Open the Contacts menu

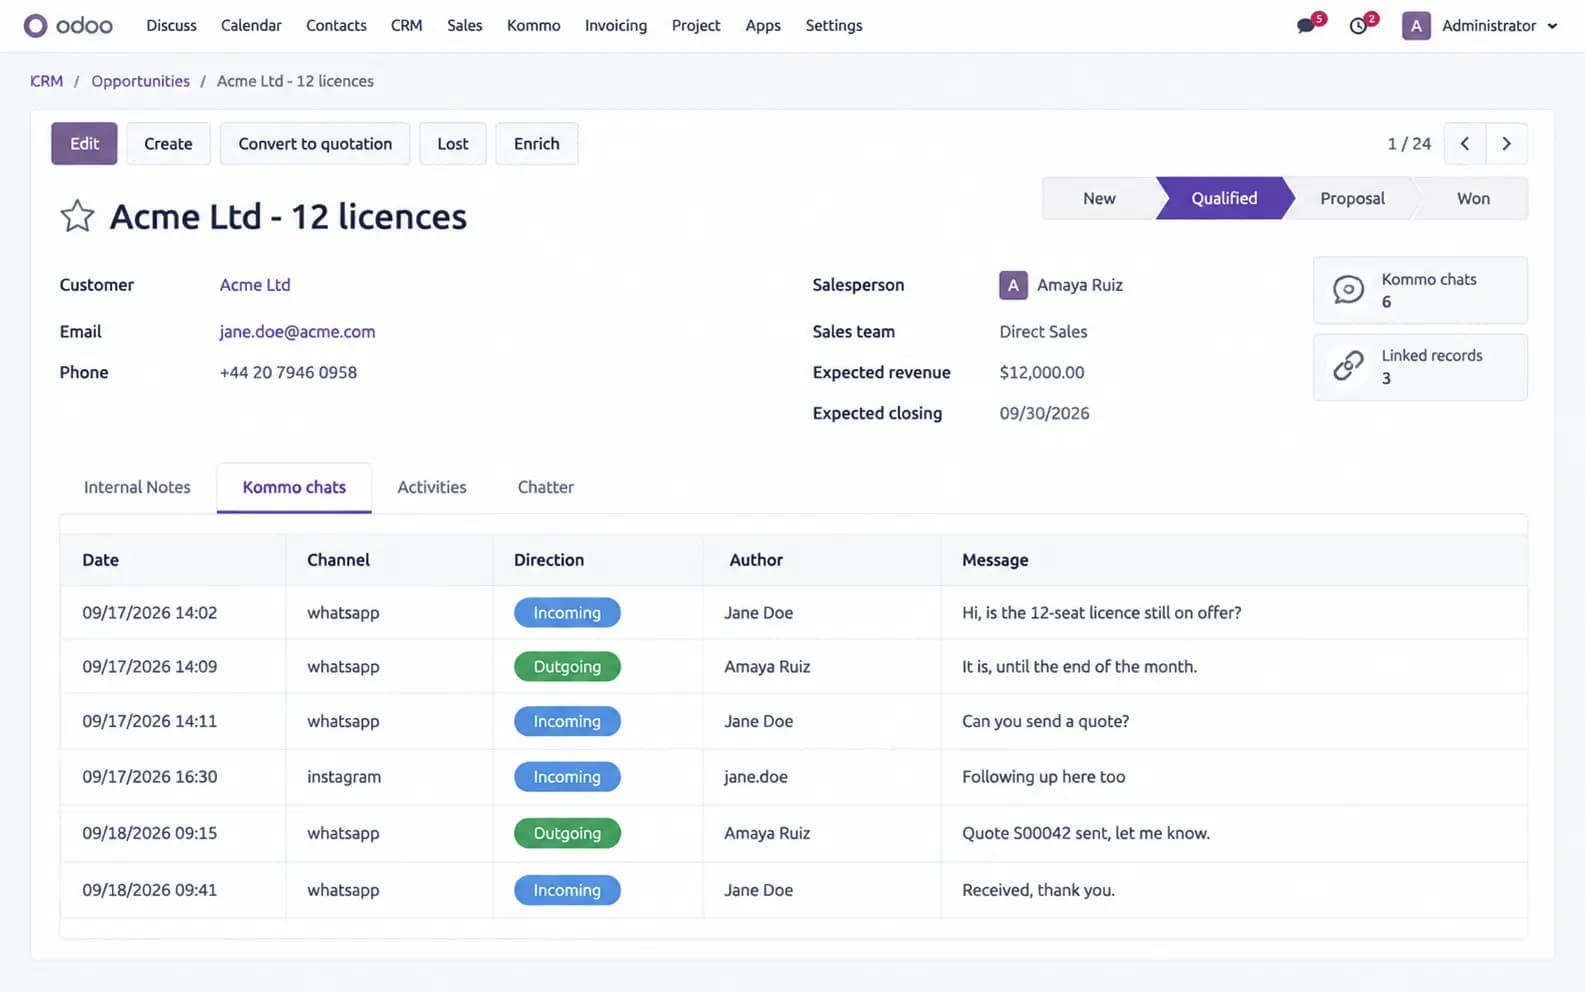tap(336, 25)
